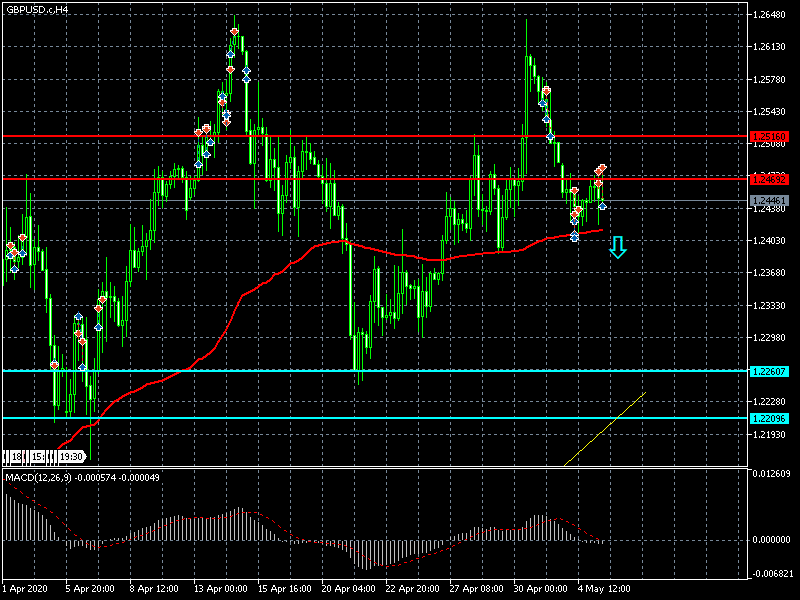Click the event marker labeled 15

tap(37, 457)
